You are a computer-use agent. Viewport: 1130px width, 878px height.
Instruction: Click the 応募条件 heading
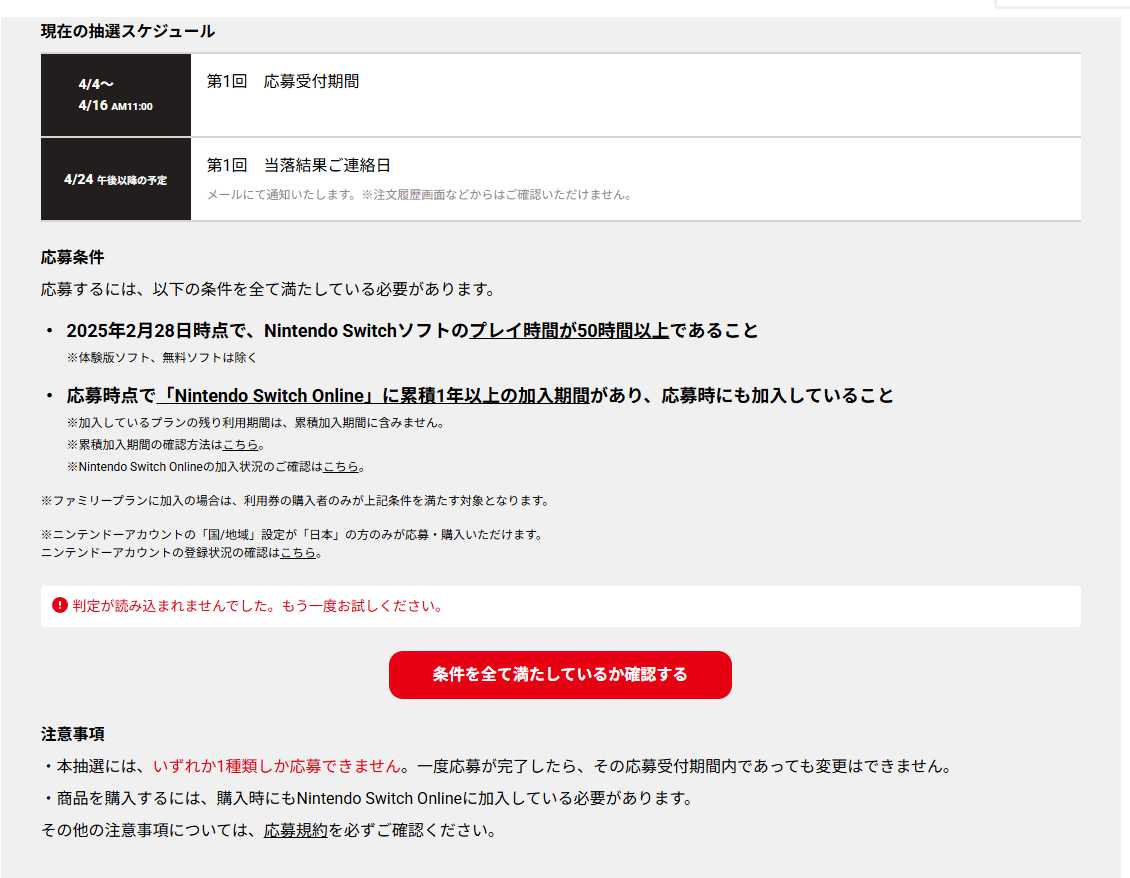coord(72,257)
